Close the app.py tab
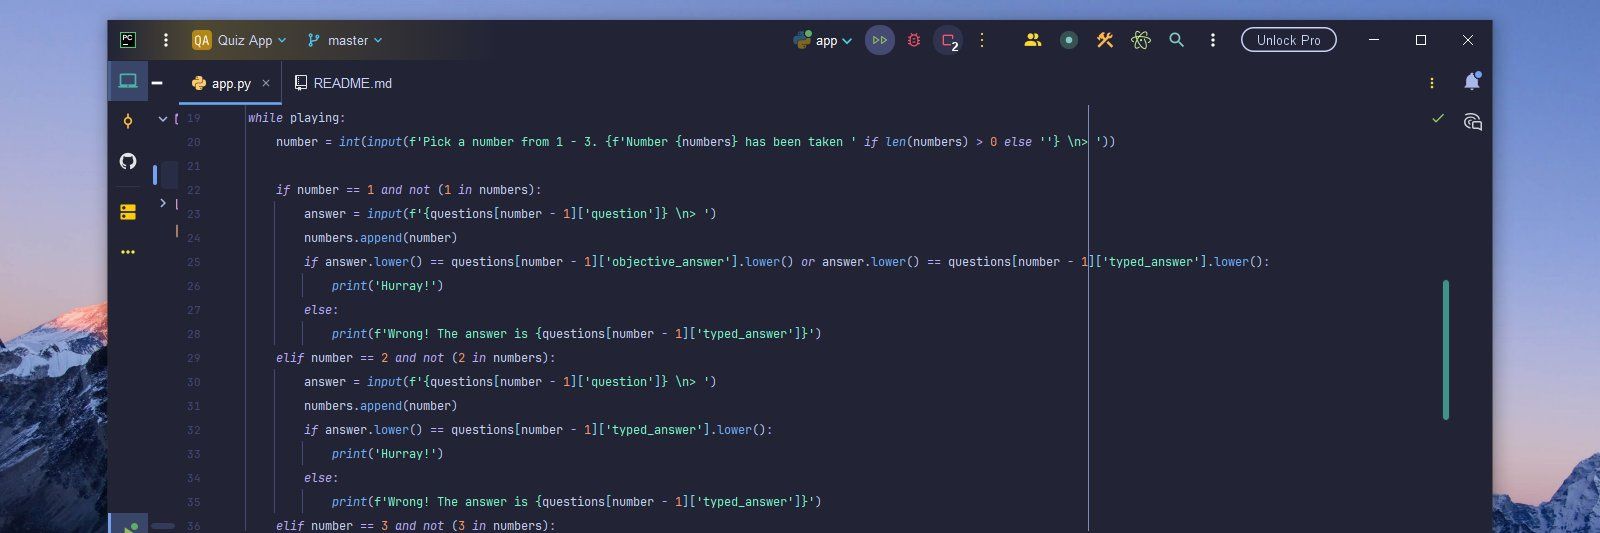The height and width of the screenshot is (533, 1600). pos(266,83)
